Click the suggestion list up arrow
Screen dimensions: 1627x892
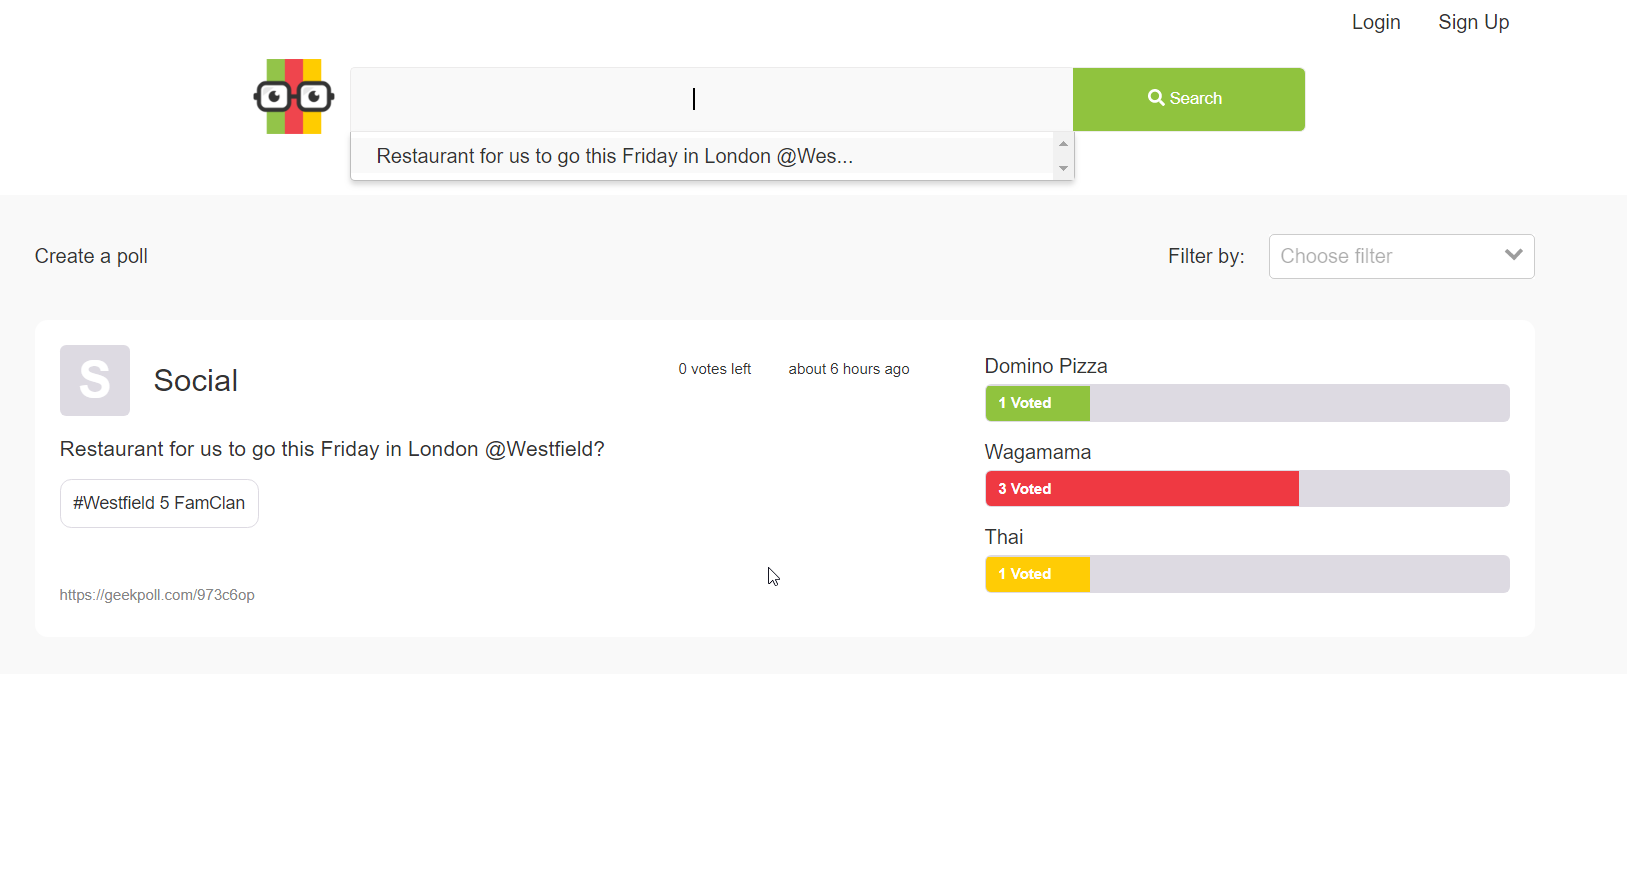tap(1064, 144)
